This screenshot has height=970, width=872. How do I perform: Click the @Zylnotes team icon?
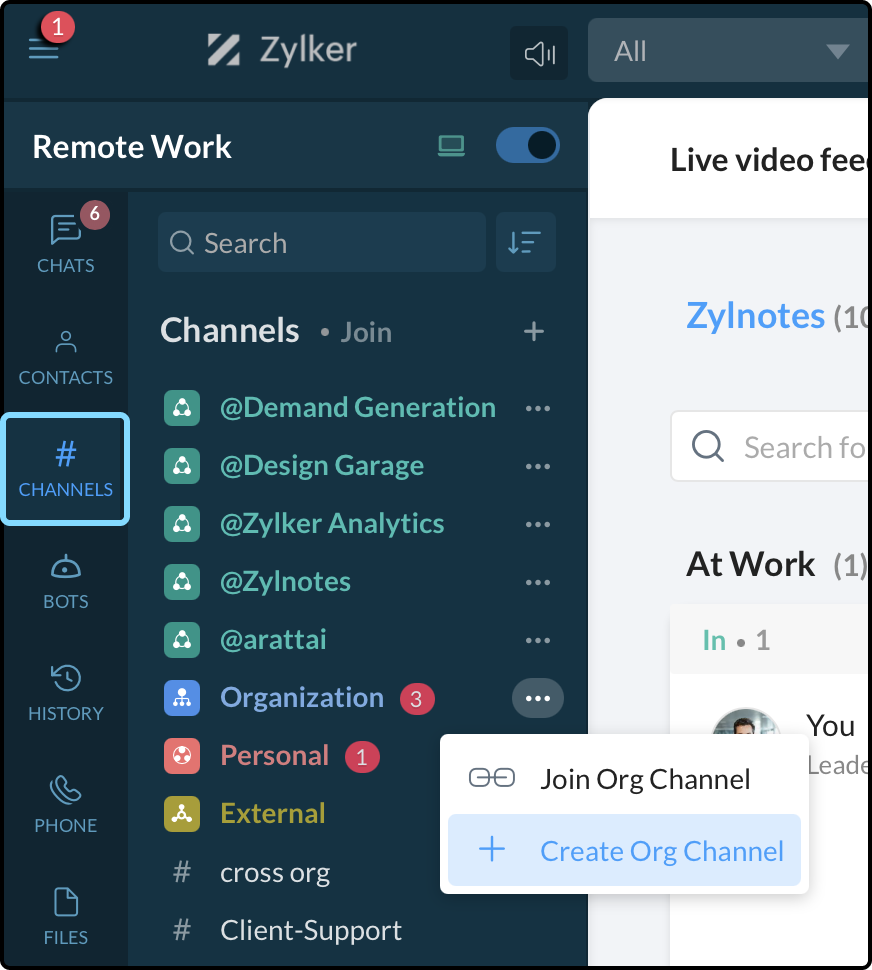click(182, 582)
